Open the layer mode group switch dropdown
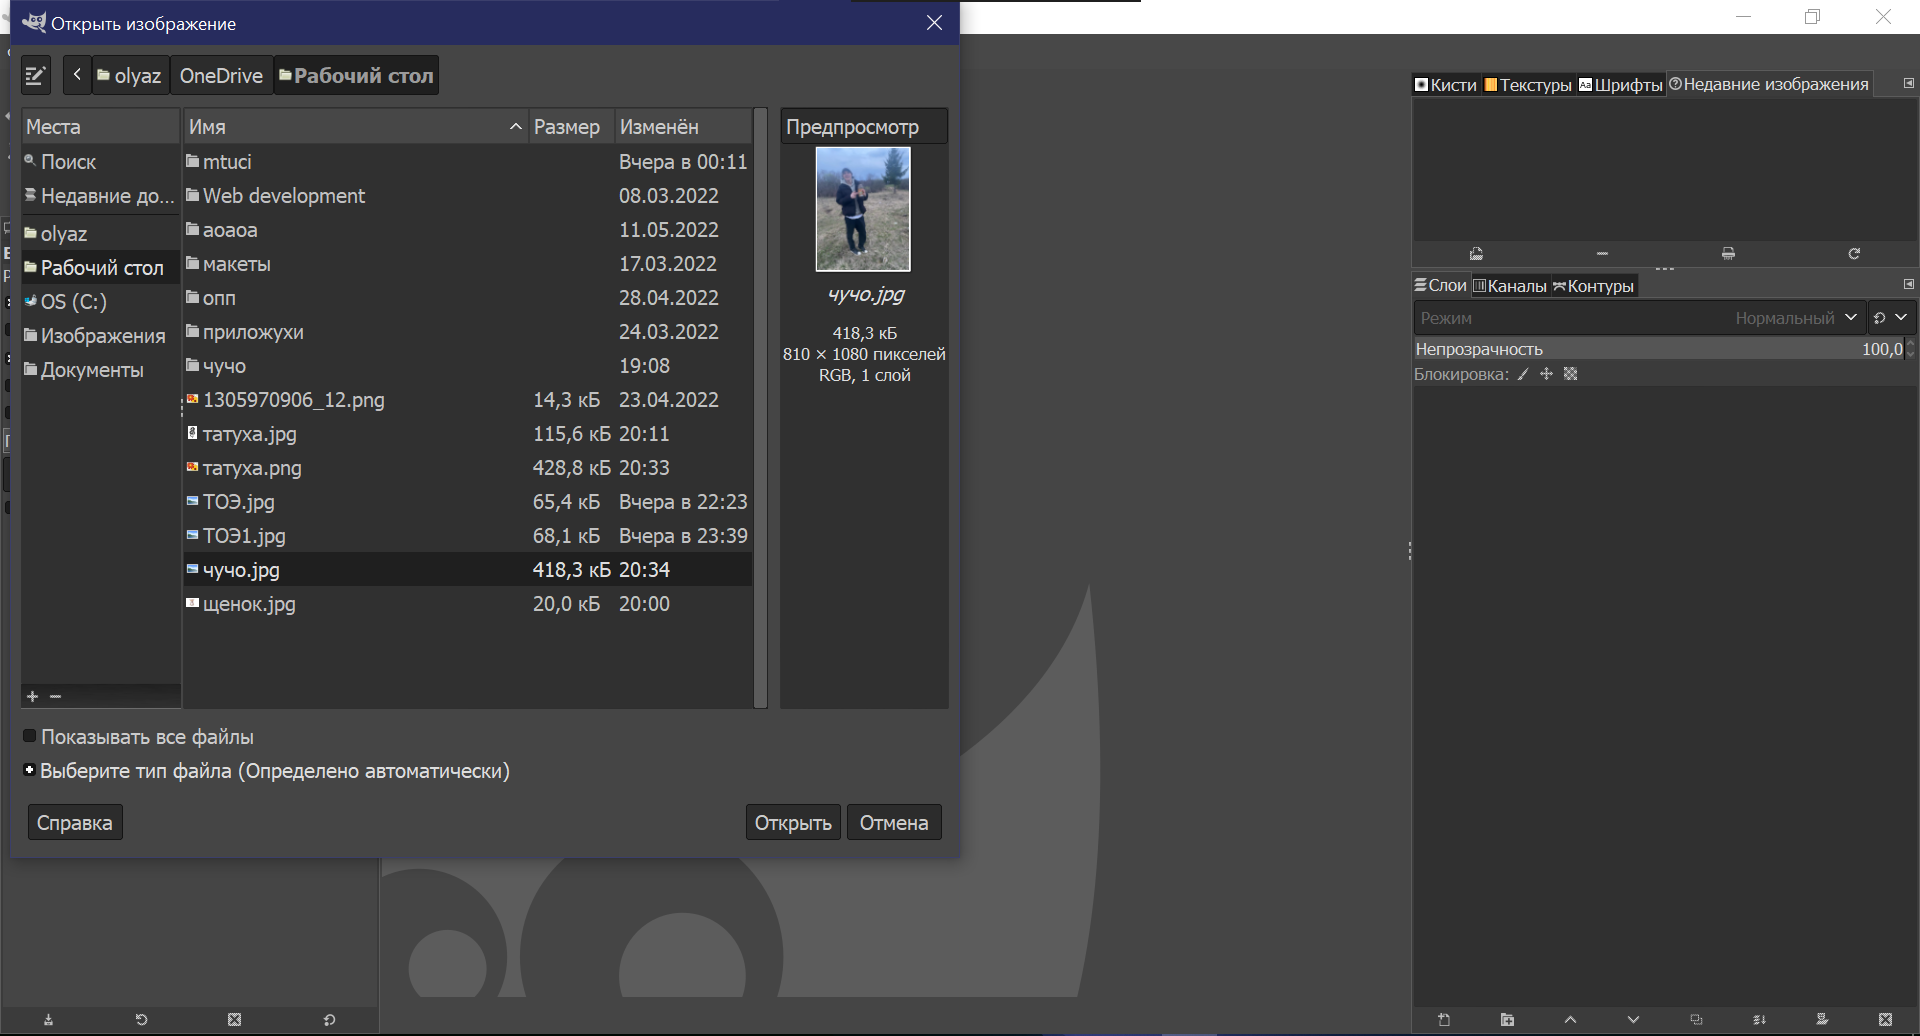Screen dimensions: 1920x1036 (1890, 318)
